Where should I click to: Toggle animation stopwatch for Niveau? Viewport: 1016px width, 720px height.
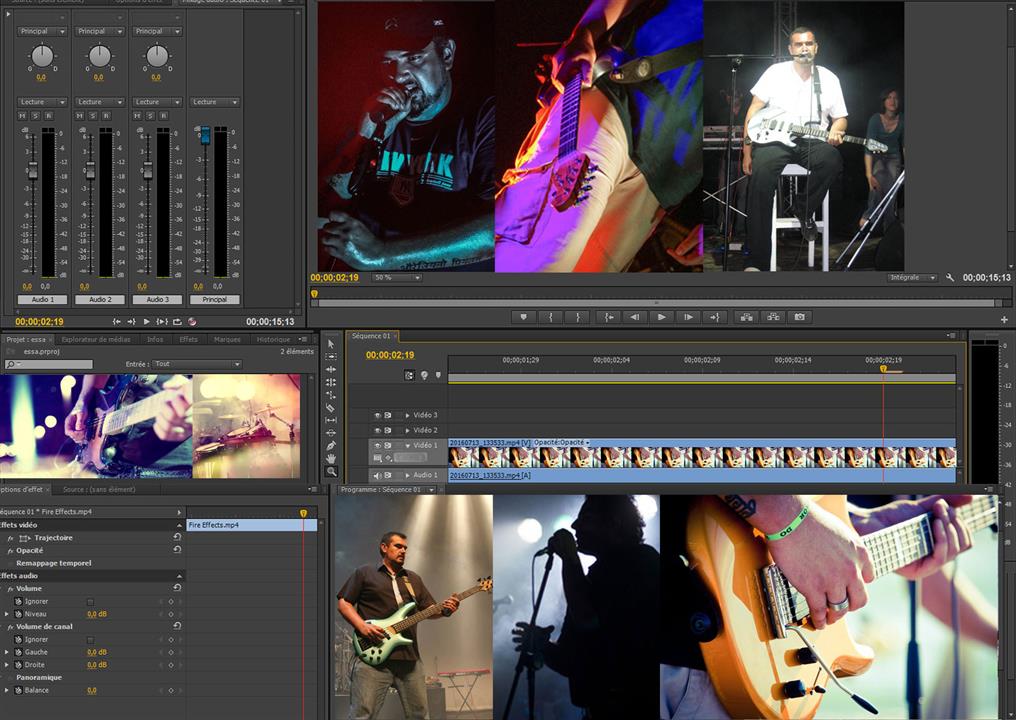(18, 614)
